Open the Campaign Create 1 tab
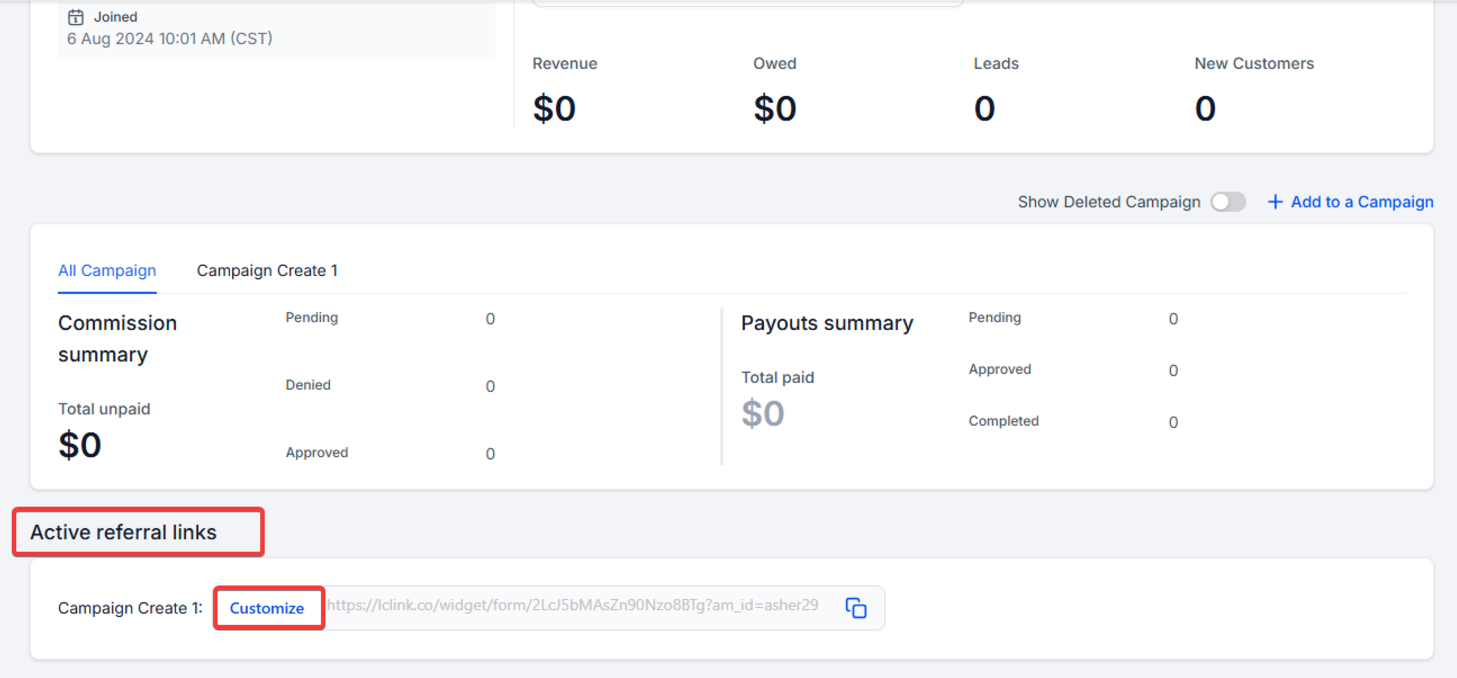The width and height of the screenshot is (1457, 678). [267, 270]
